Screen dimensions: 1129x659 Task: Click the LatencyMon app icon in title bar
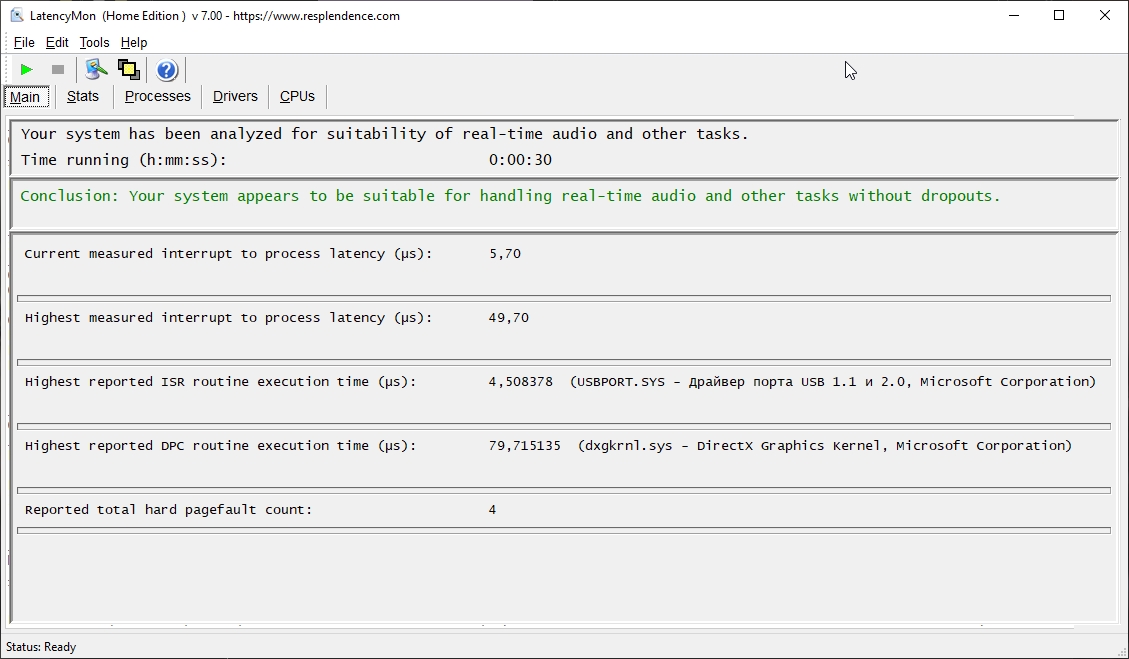pyautogui.click(x=17, y=16)
